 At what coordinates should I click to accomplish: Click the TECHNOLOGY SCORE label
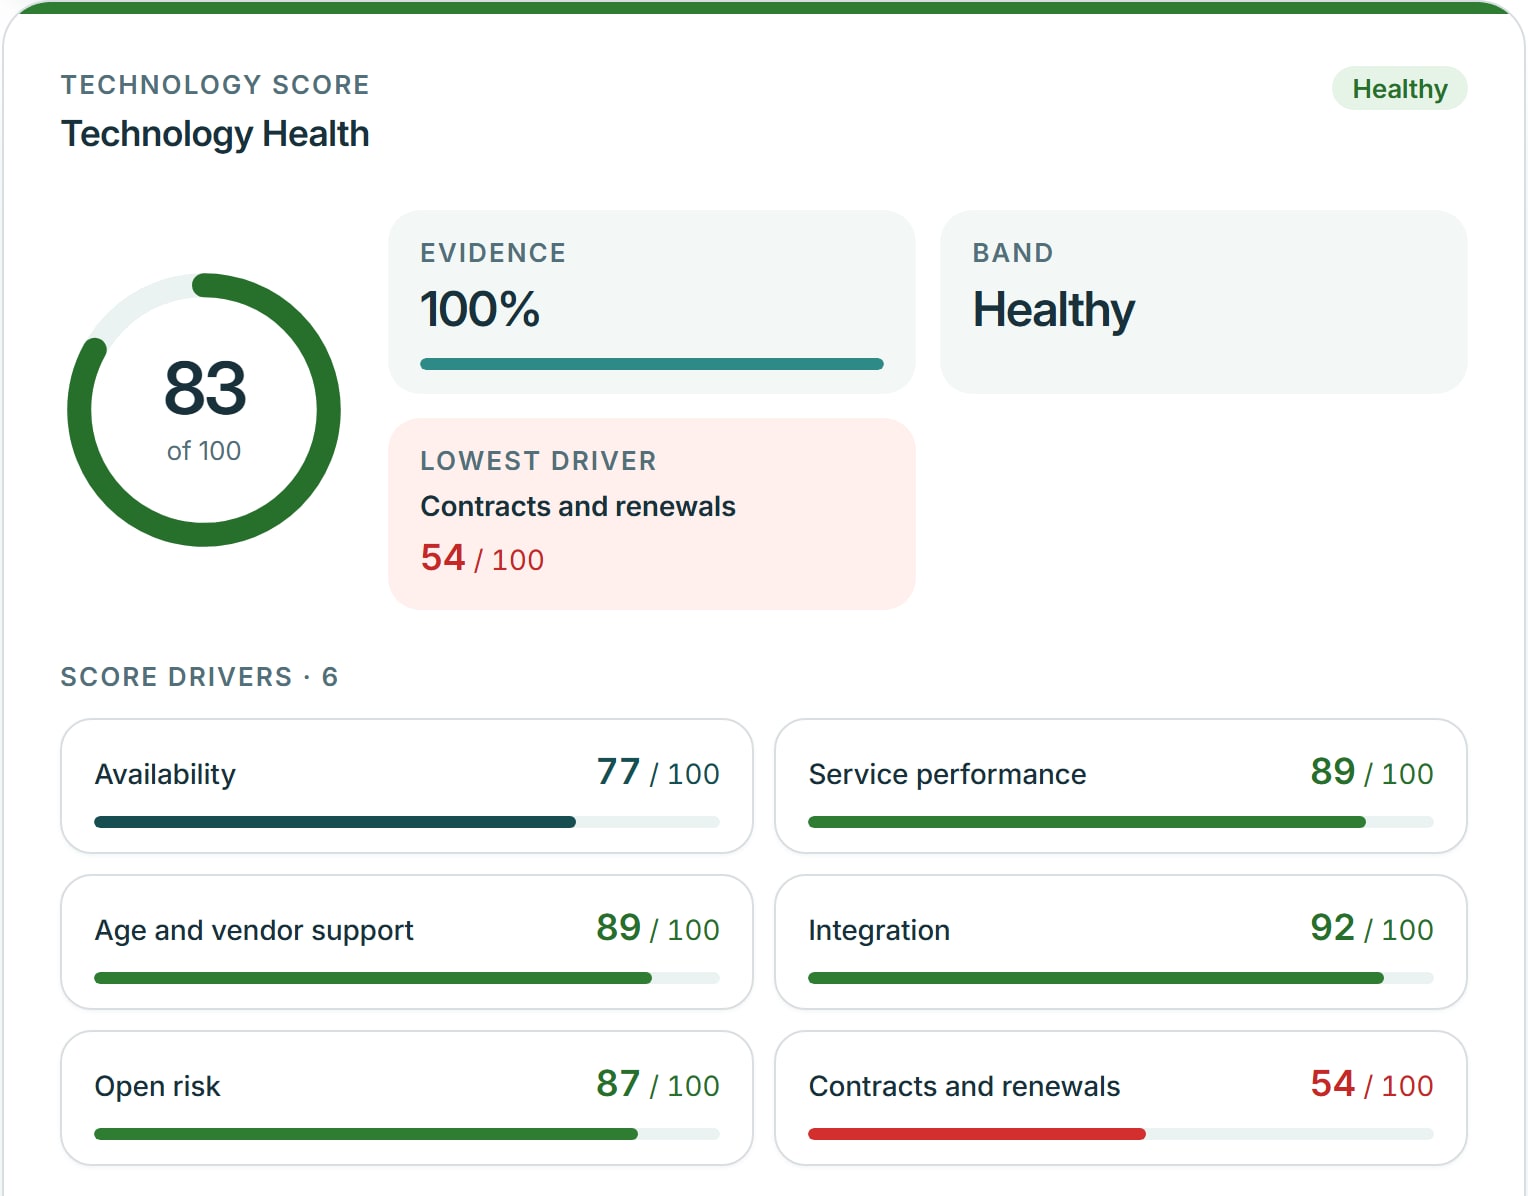pyautogui.click(x=215, y=85)
